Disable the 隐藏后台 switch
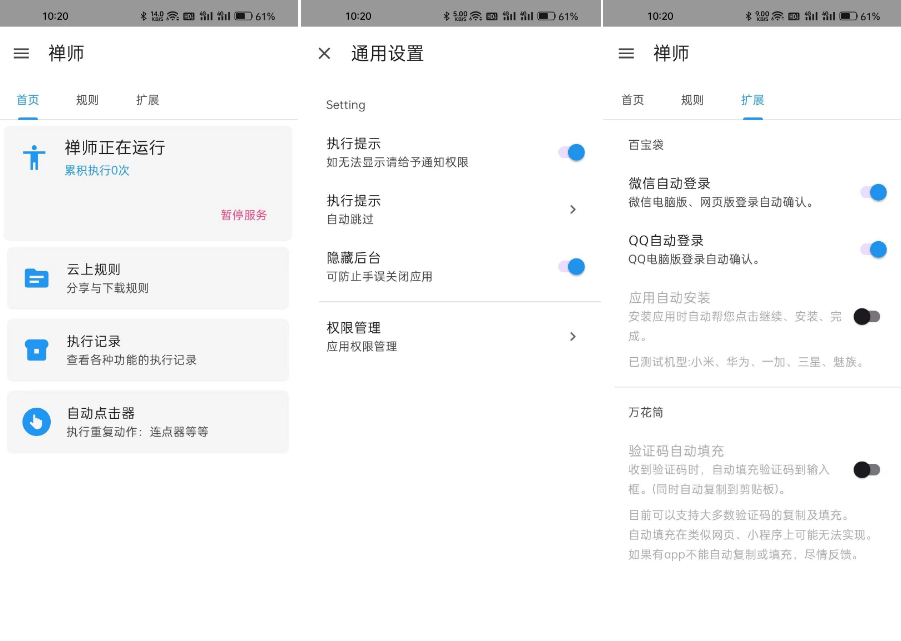This screenshot has height=641, width=901. click(x=572, y=268)
